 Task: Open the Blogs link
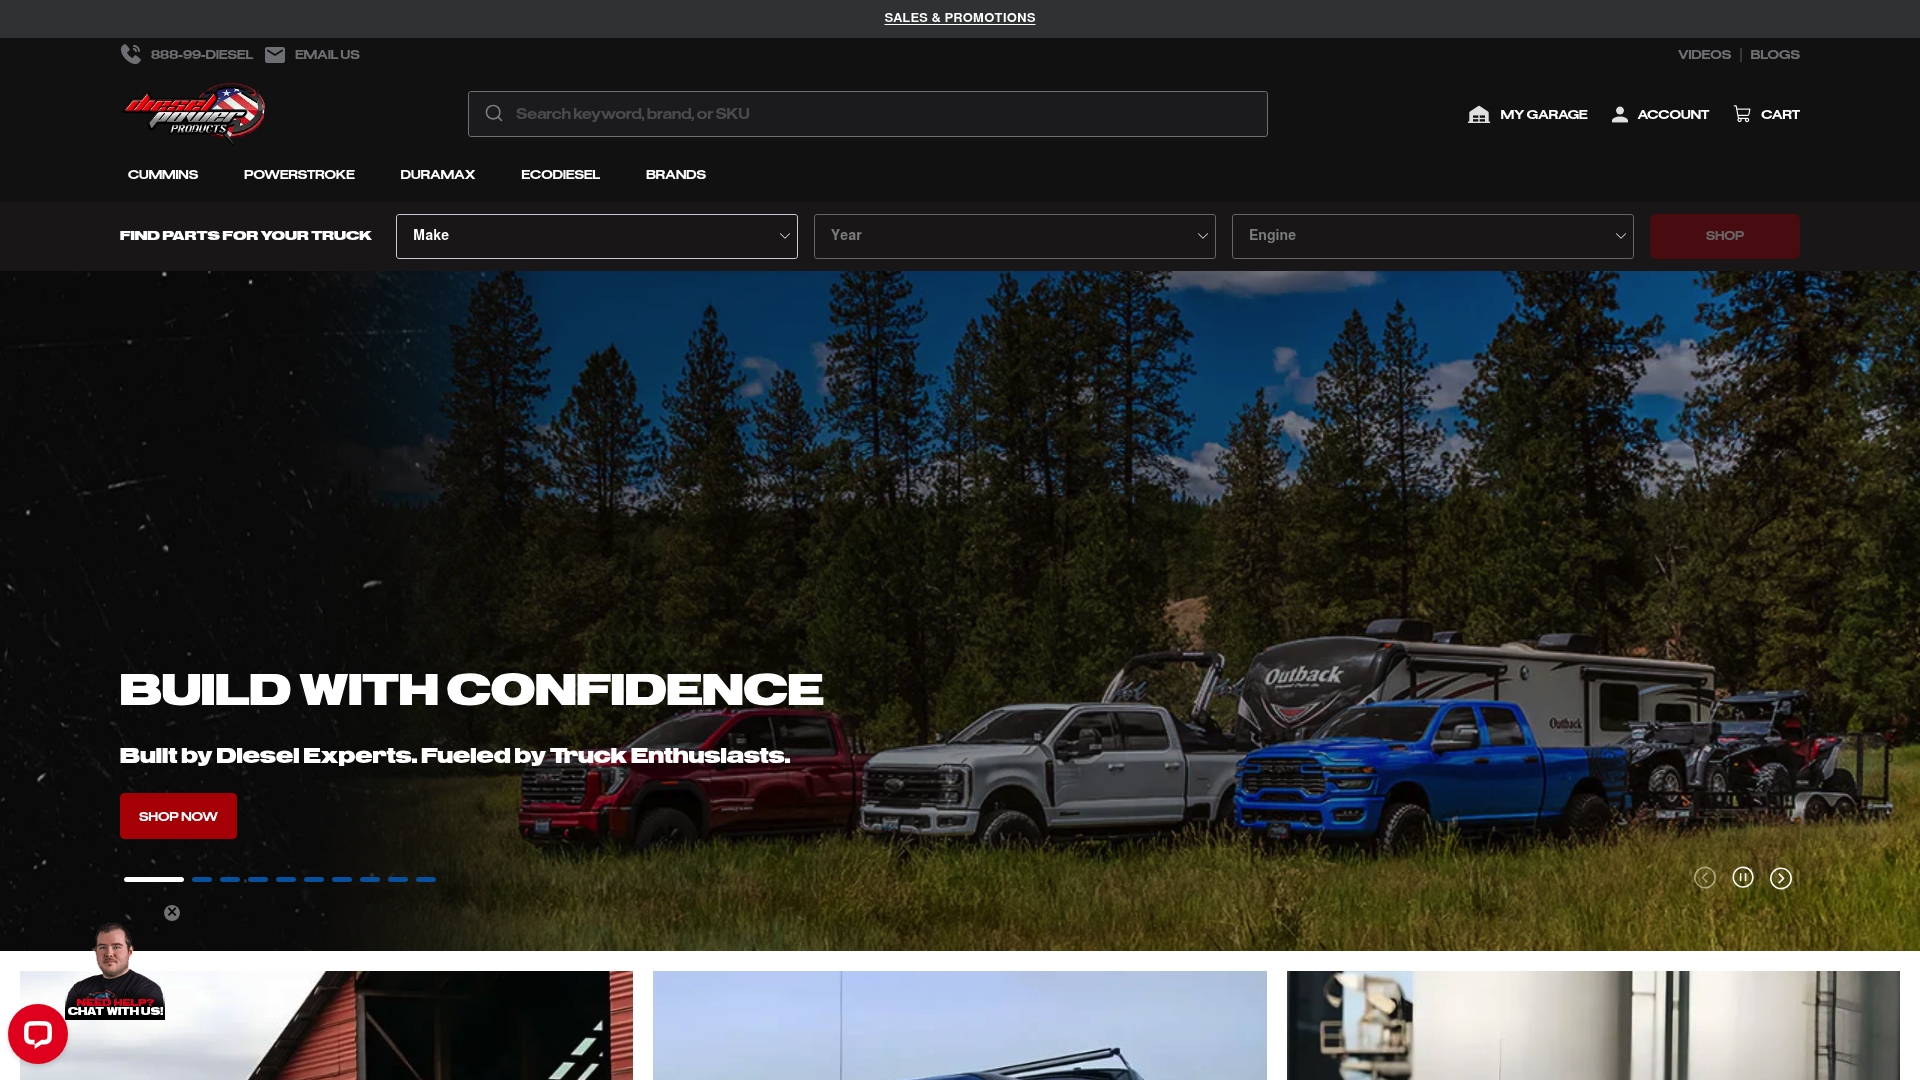(1775, 55)
